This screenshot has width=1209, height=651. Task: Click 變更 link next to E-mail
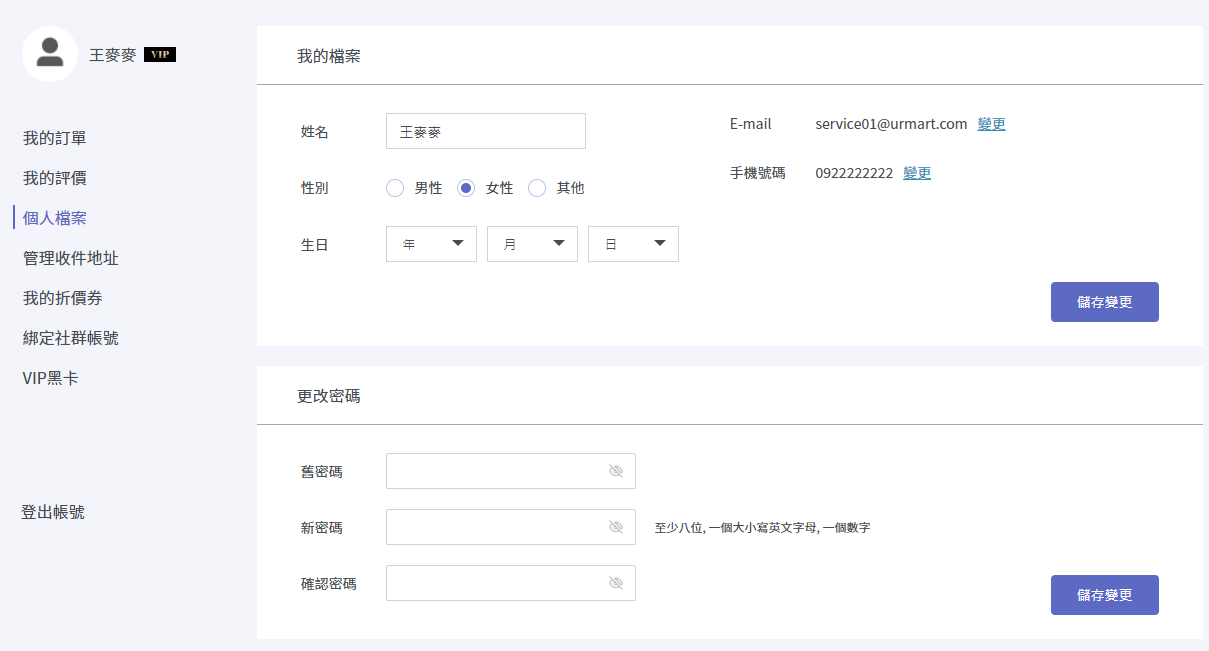[x=992, y=124]
